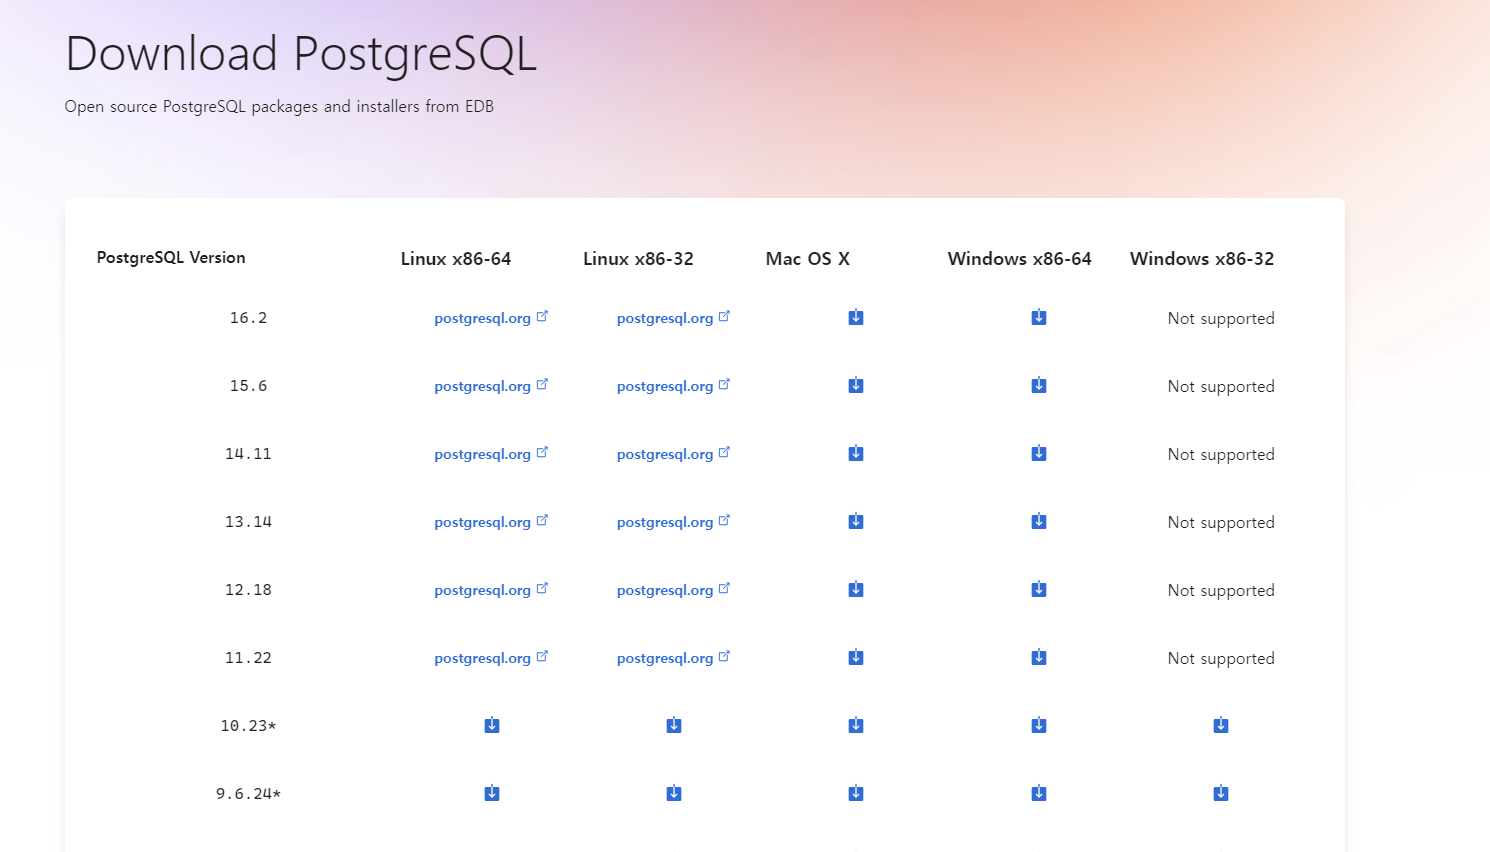Click the PostgreSQL Version column header
Viewport: 1490px width, 852px height.
[171, 257]
